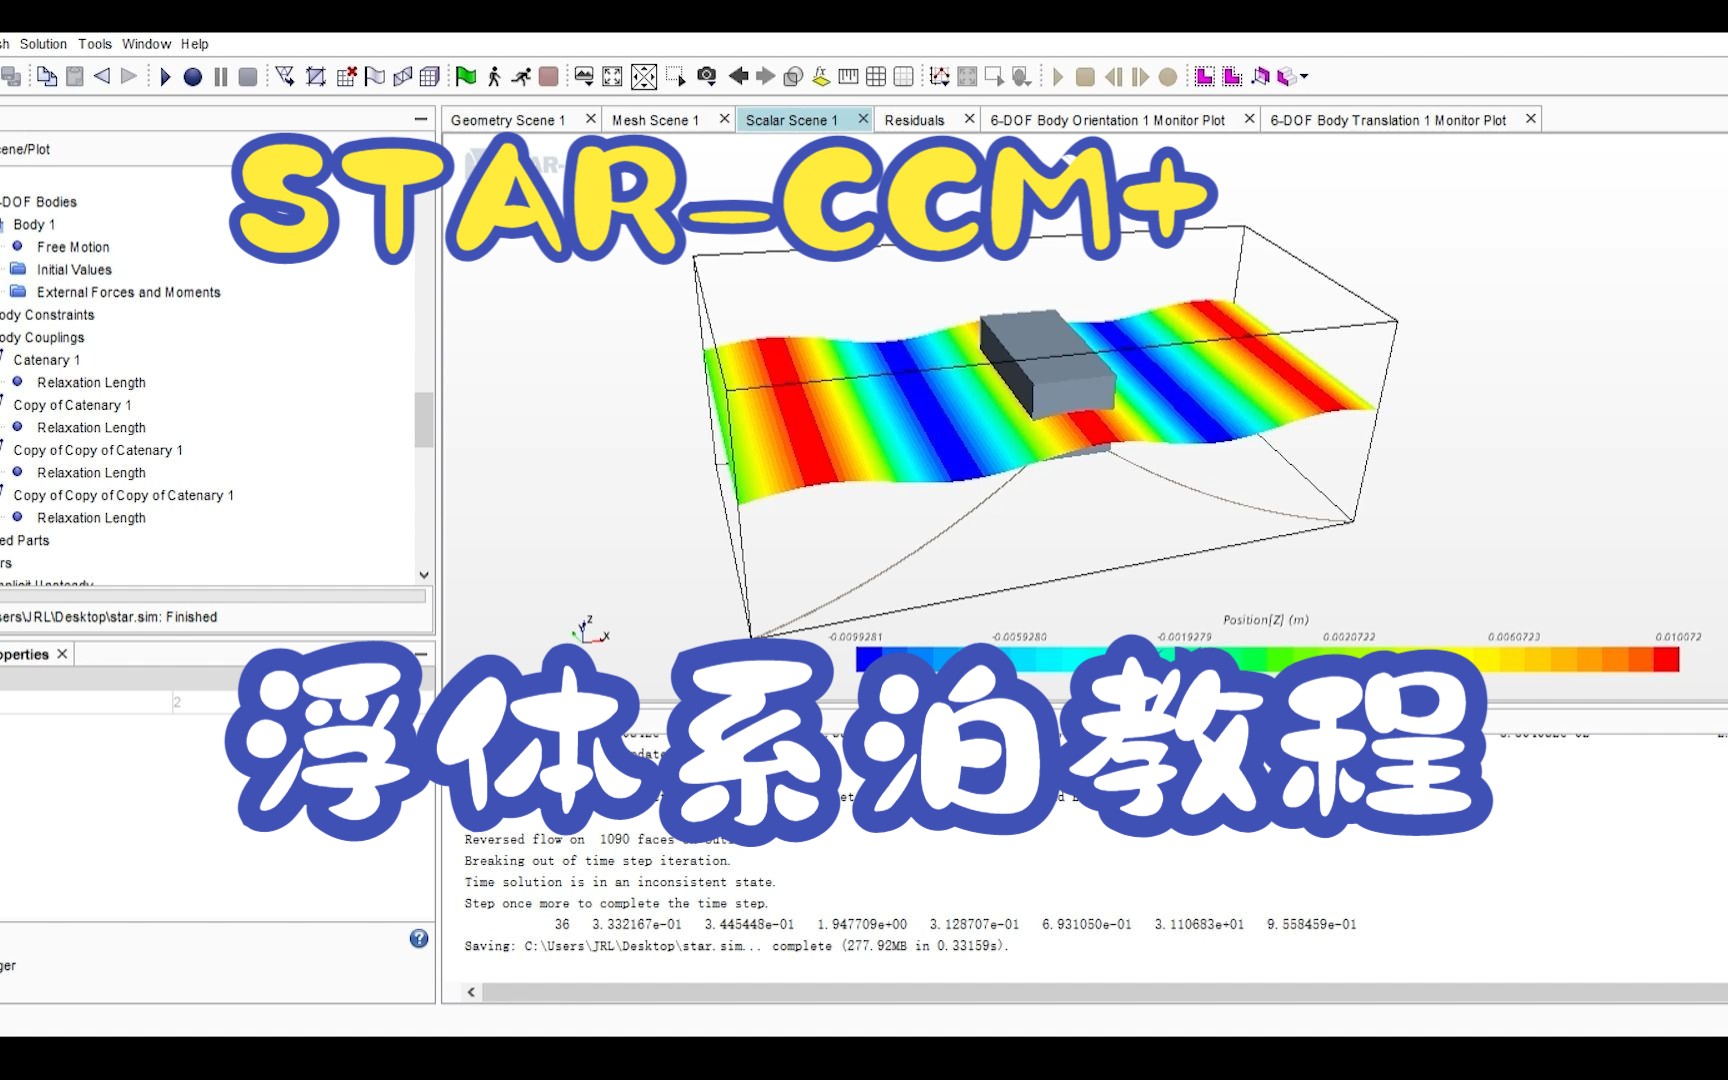
Task: Close the Residuals tab
Action: coord(969,119)
